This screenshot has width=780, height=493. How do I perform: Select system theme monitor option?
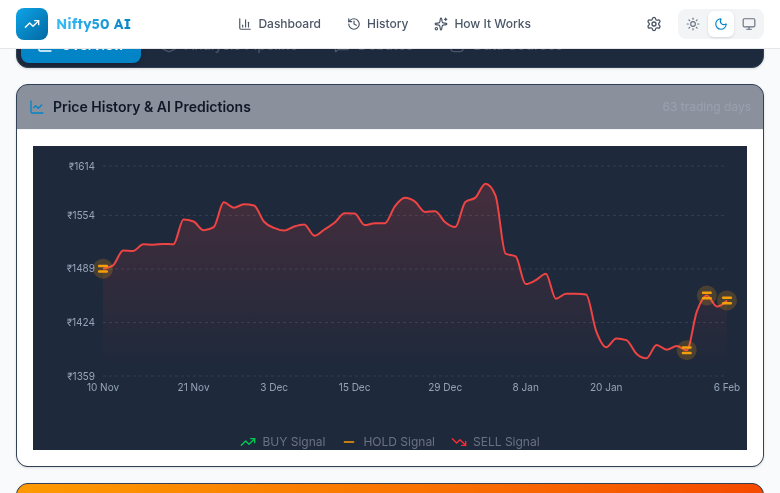(748, 24)
